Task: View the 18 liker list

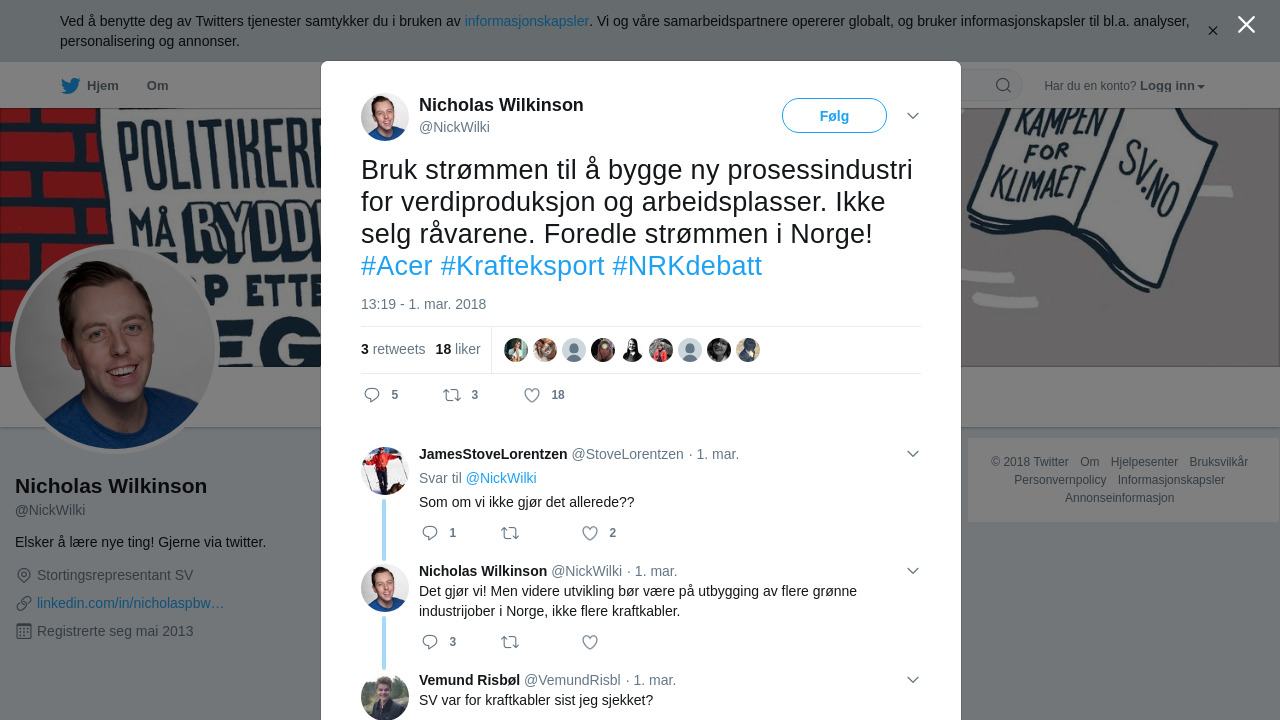Action: [x=458, y=349]
